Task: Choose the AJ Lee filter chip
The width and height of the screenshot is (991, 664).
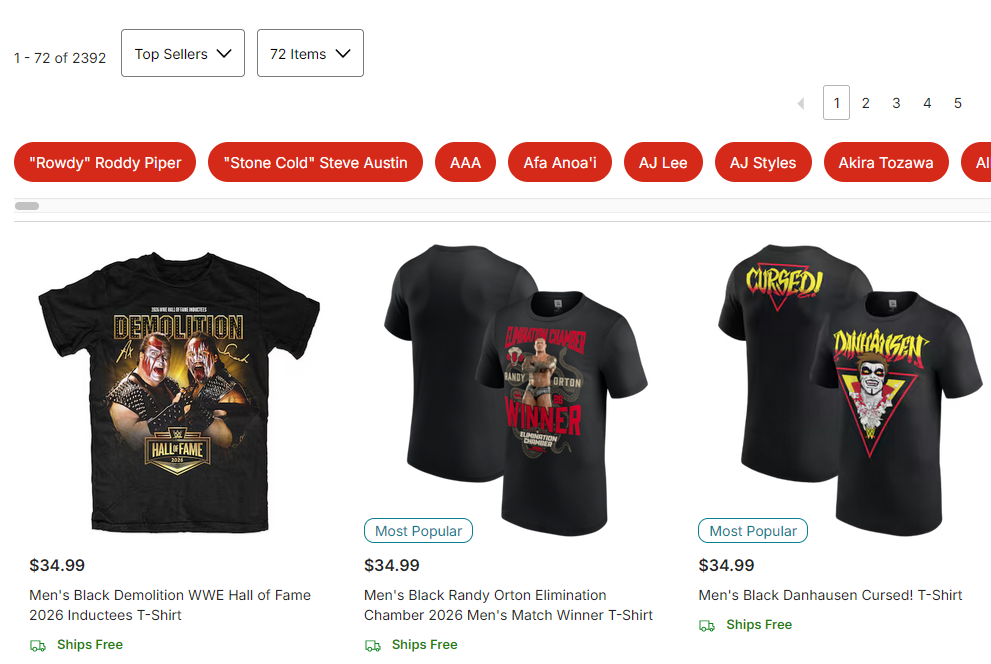Action: [x=663, y=162]
